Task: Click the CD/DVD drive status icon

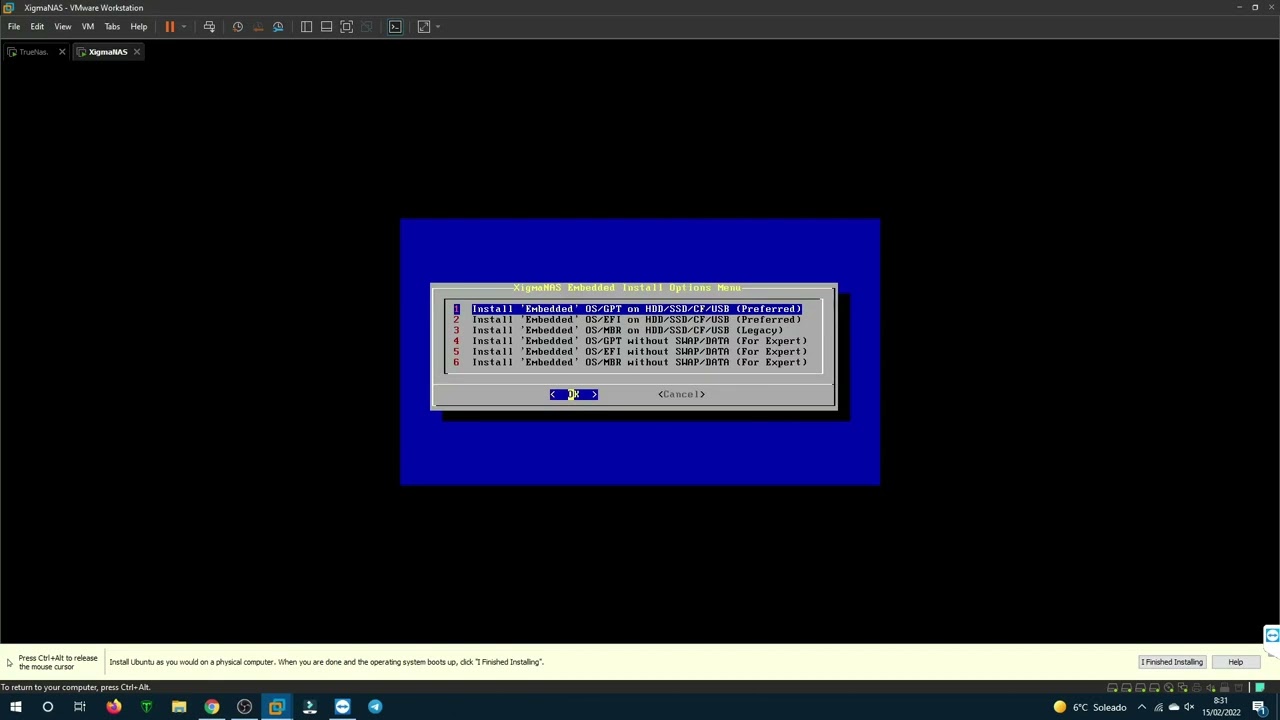Action: [1169, 687]
